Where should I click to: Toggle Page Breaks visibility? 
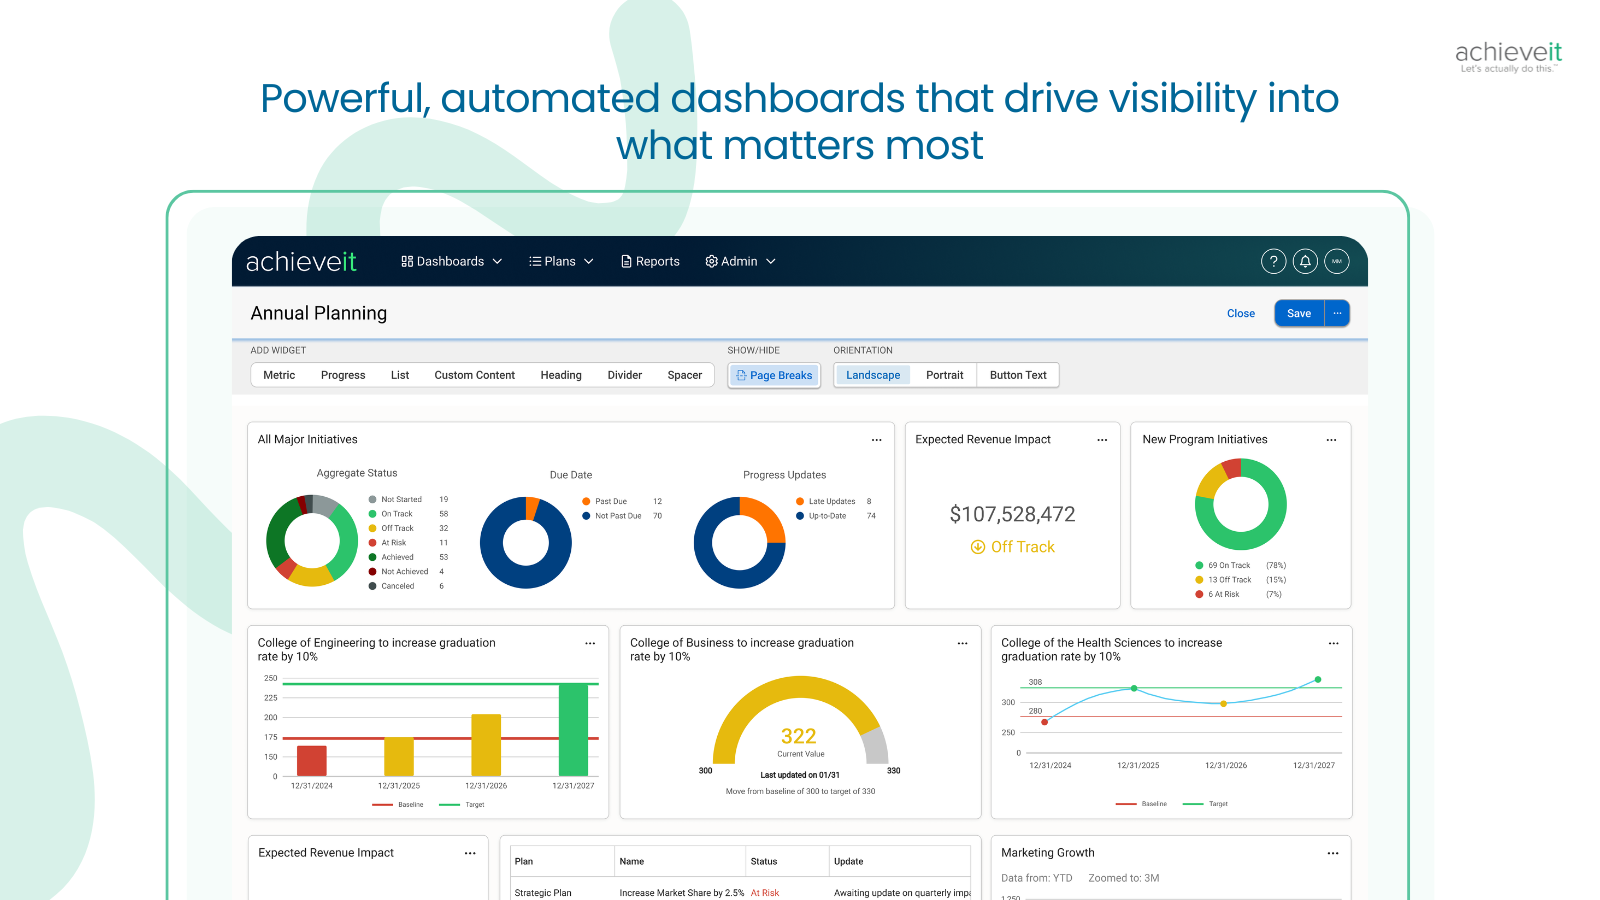coord(774,375)
